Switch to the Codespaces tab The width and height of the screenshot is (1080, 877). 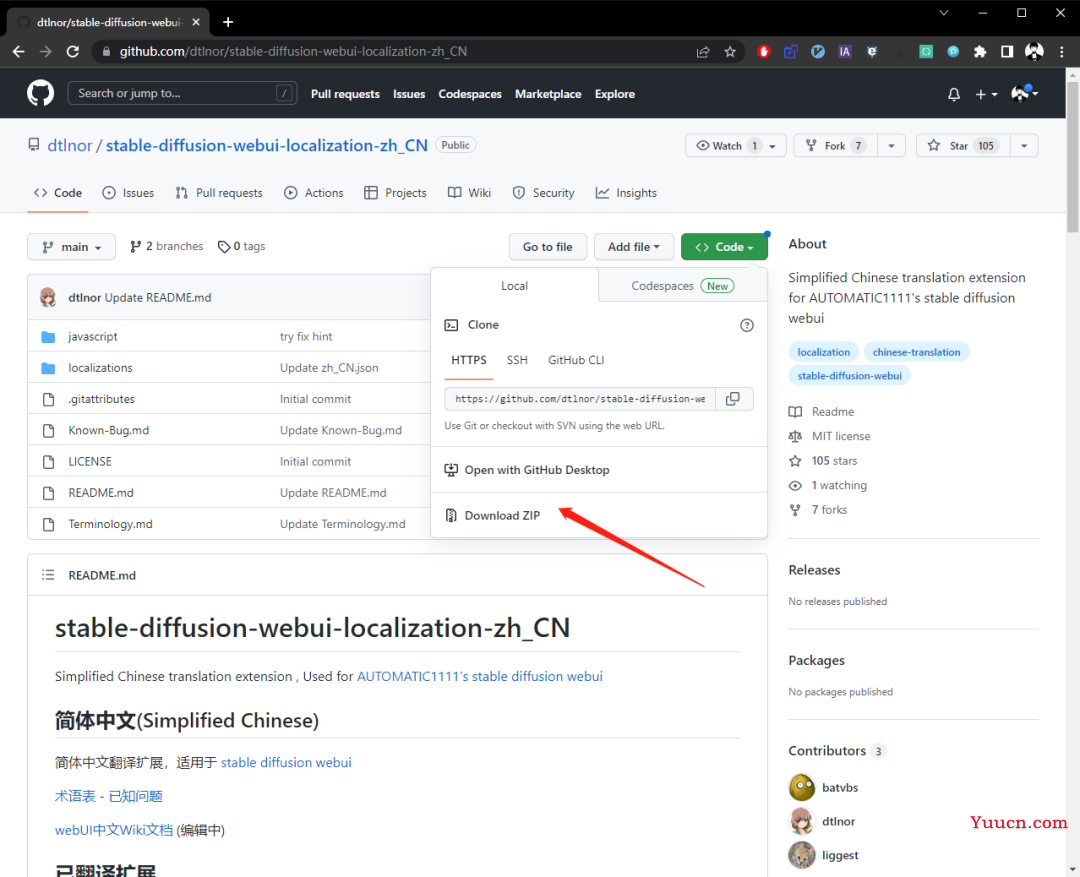coord(683,286)
